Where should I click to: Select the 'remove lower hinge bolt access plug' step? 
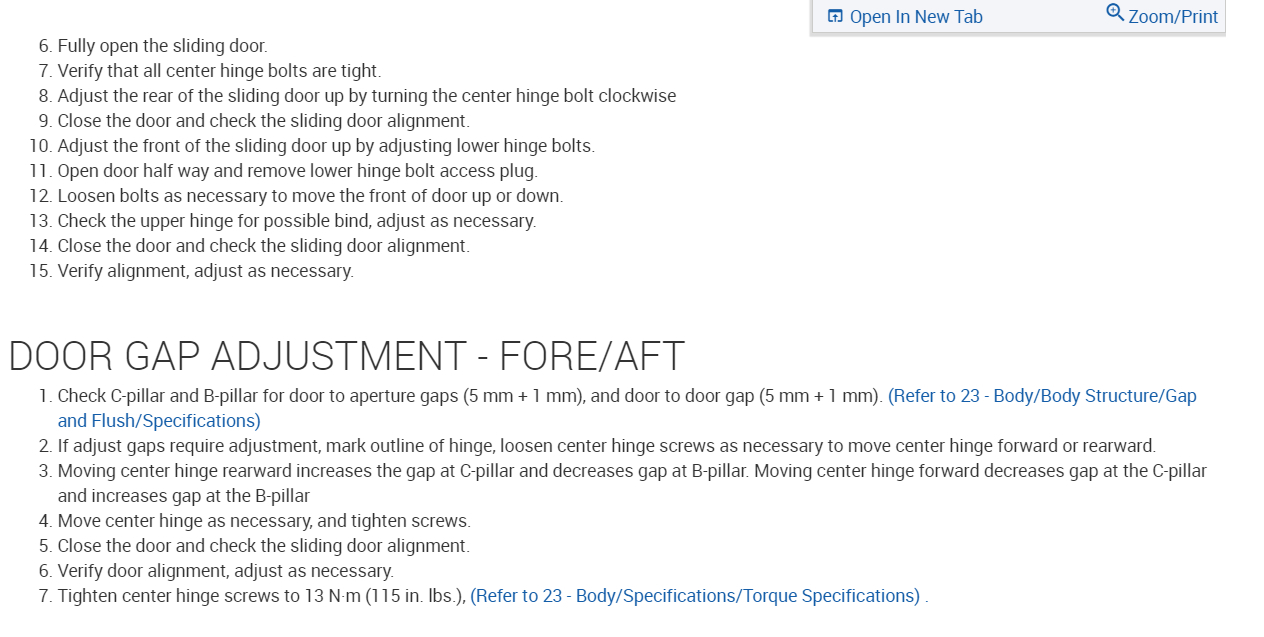pos(297,171)
